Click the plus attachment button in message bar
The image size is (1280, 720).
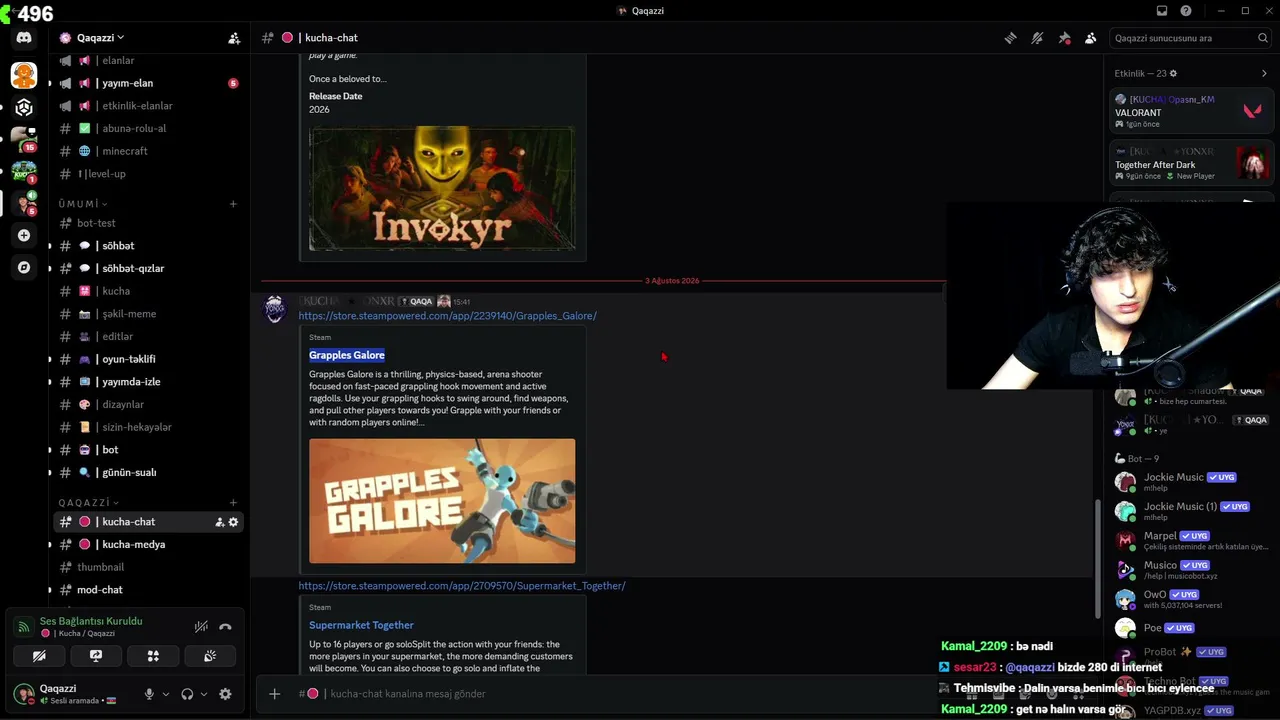[x=274, y=694]
